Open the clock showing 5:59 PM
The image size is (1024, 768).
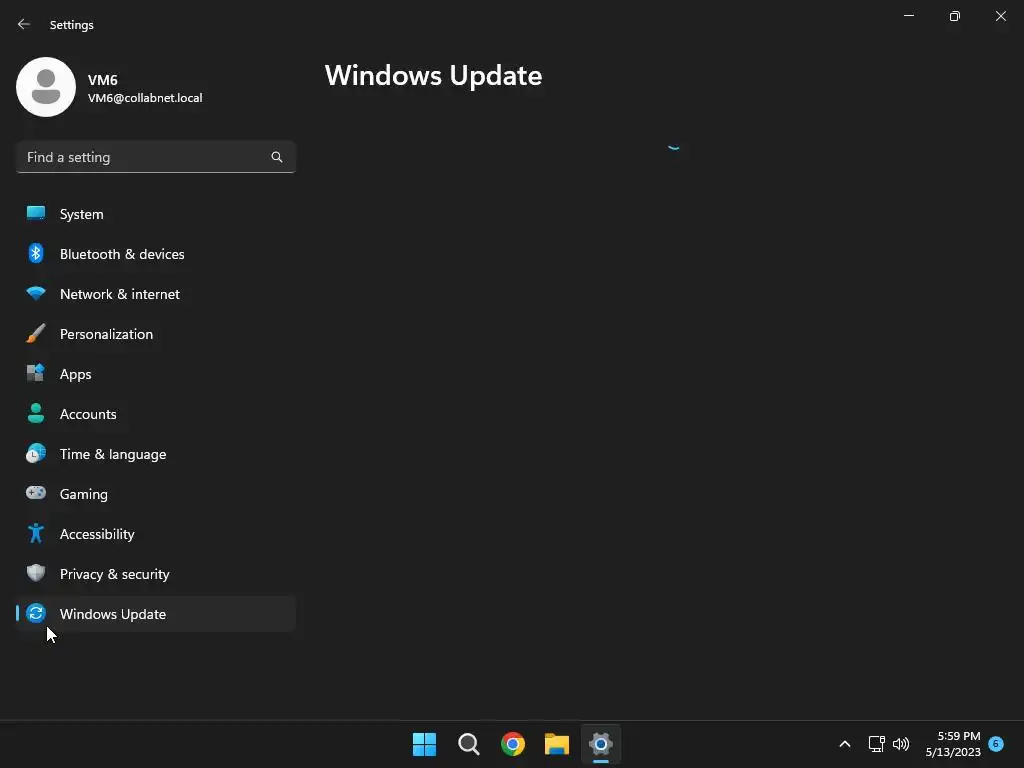point(959,736)
